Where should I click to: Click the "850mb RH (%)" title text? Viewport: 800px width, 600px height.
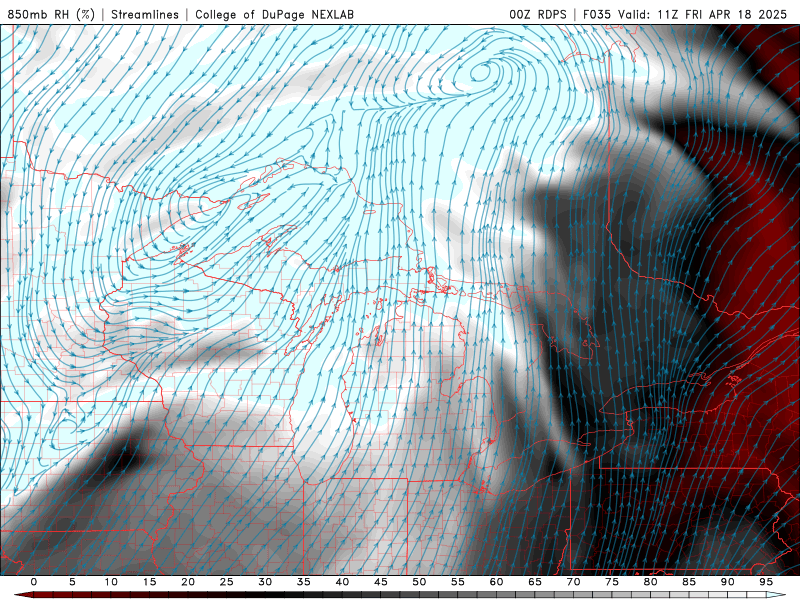click(51, 14)
